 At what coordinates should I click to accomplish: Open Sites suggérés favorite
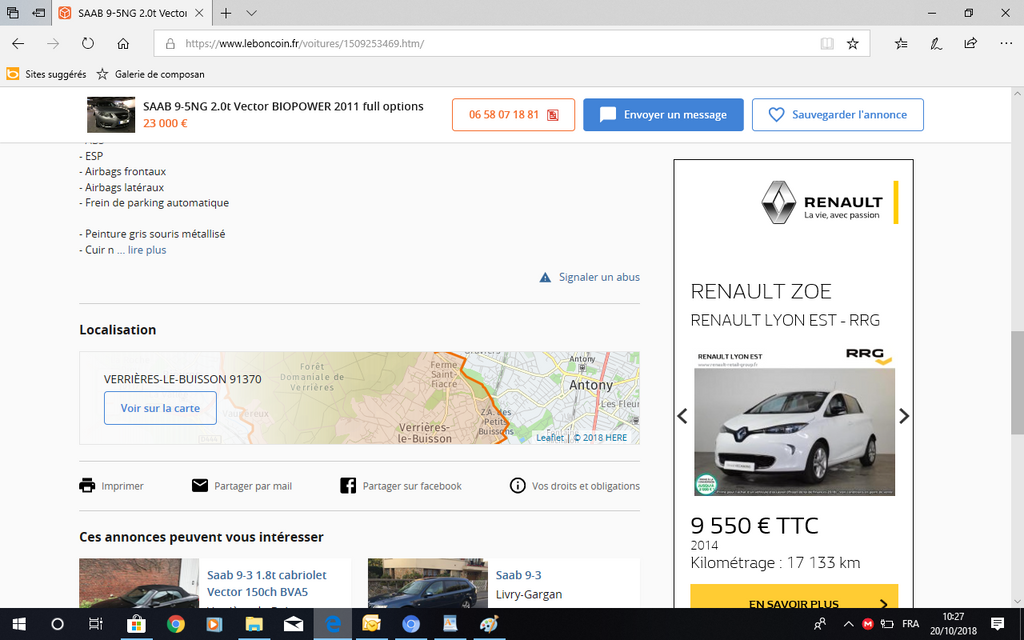coord(46,74)
